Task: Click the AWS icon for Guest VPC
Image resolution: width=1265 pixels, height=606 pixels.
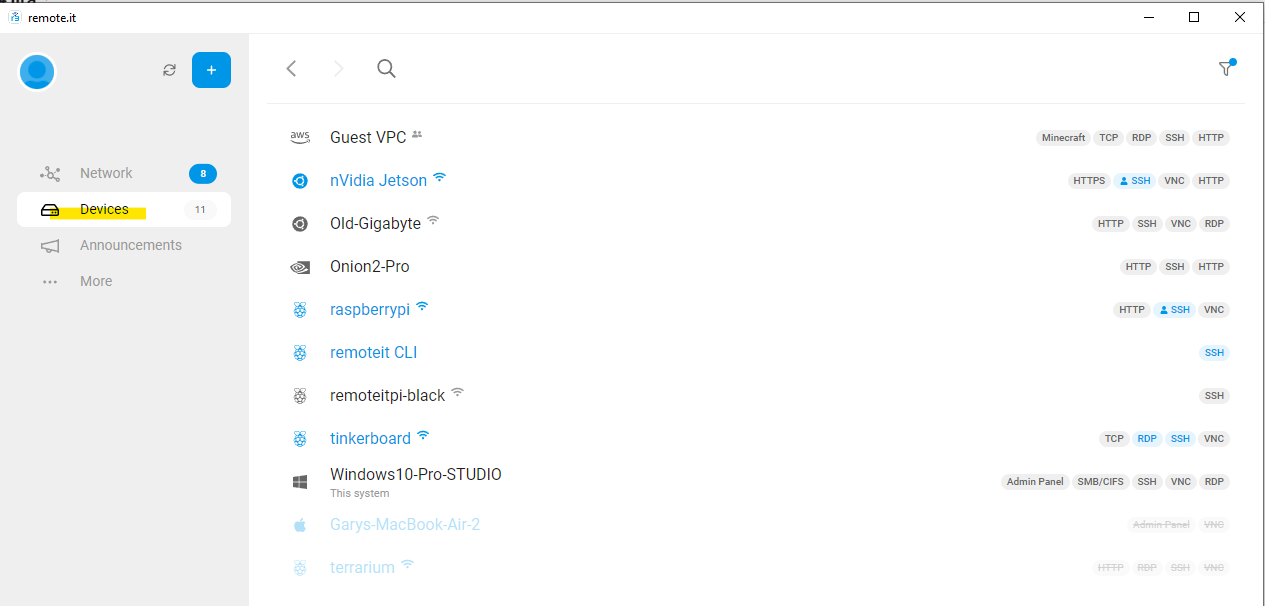Action: pyautogui.click(x=300, y=137)
